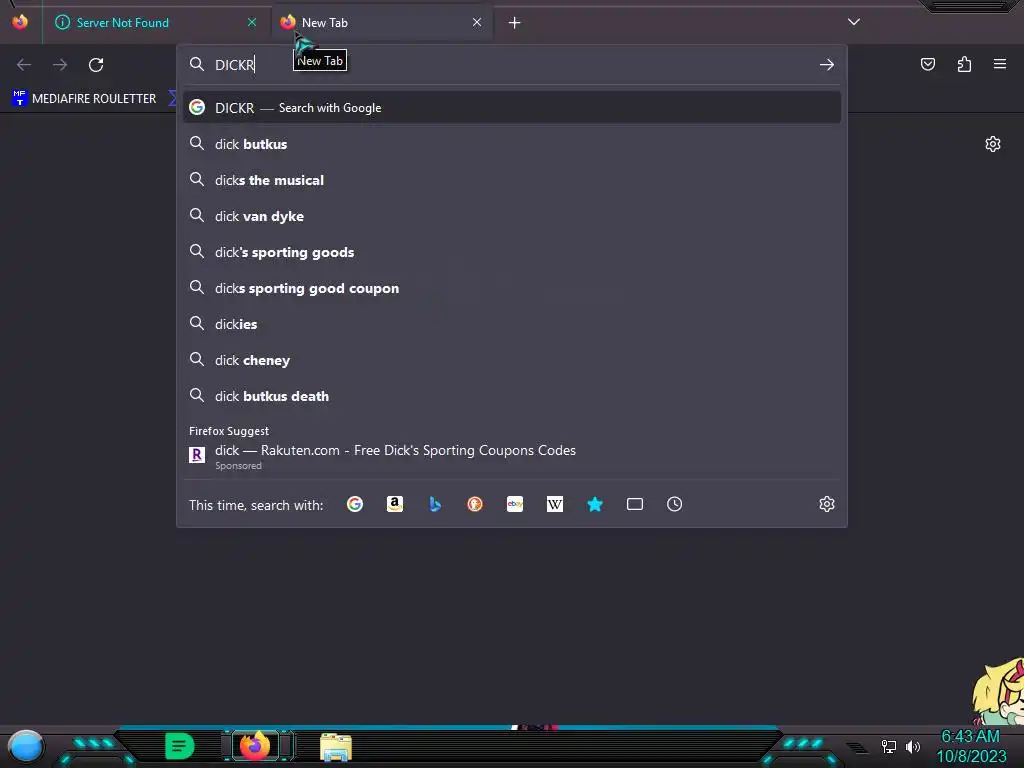Choose the 'cheney' suggestion

pos(512,360)
